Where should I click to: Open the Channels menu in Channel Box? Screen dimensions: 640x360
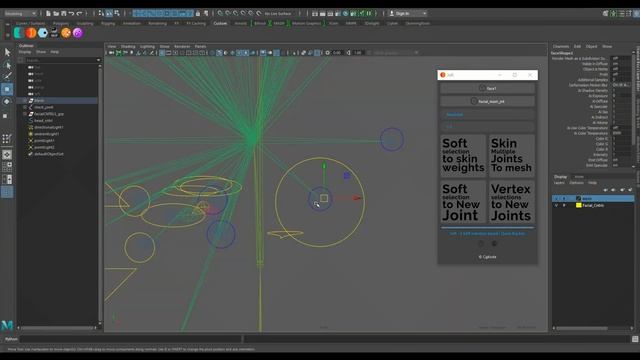(x=560, y=47)
